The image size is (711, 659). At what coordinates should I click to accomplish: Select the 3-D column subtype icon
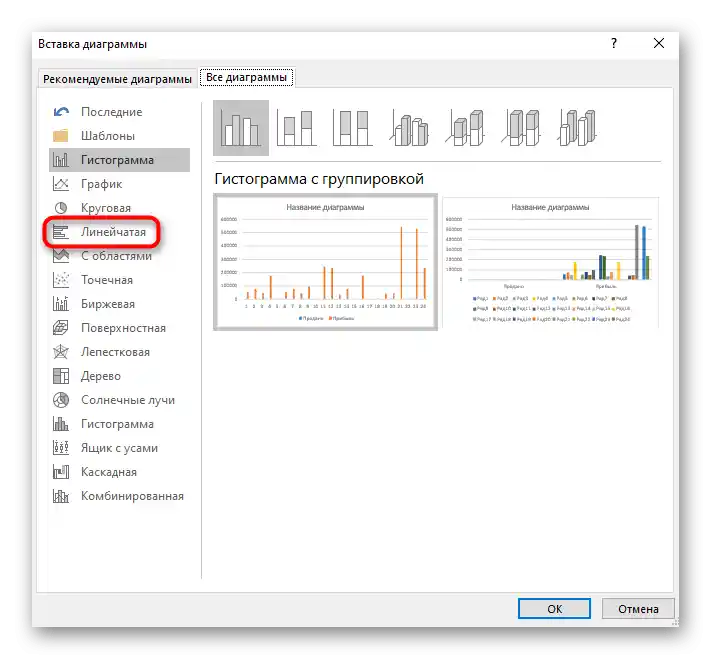(x=577, y=128)
